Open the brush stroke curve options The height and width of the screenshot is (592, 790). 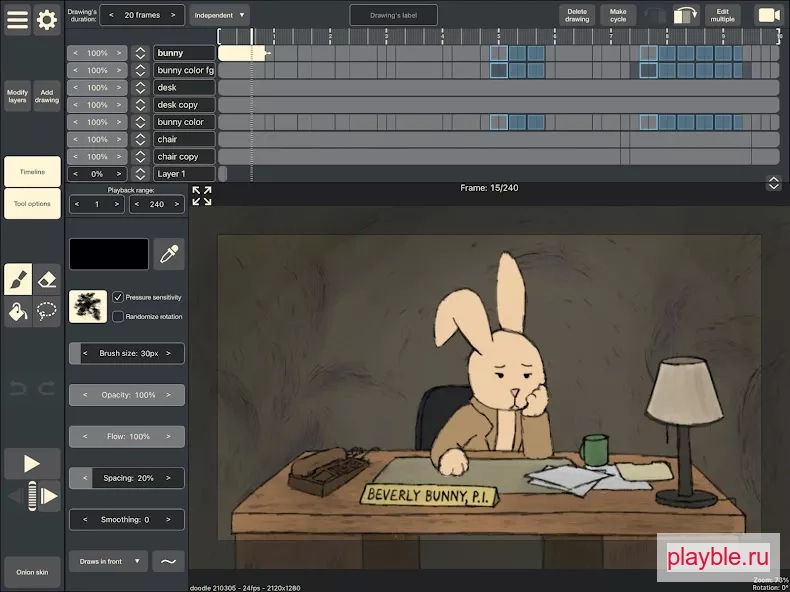point(168,561)
